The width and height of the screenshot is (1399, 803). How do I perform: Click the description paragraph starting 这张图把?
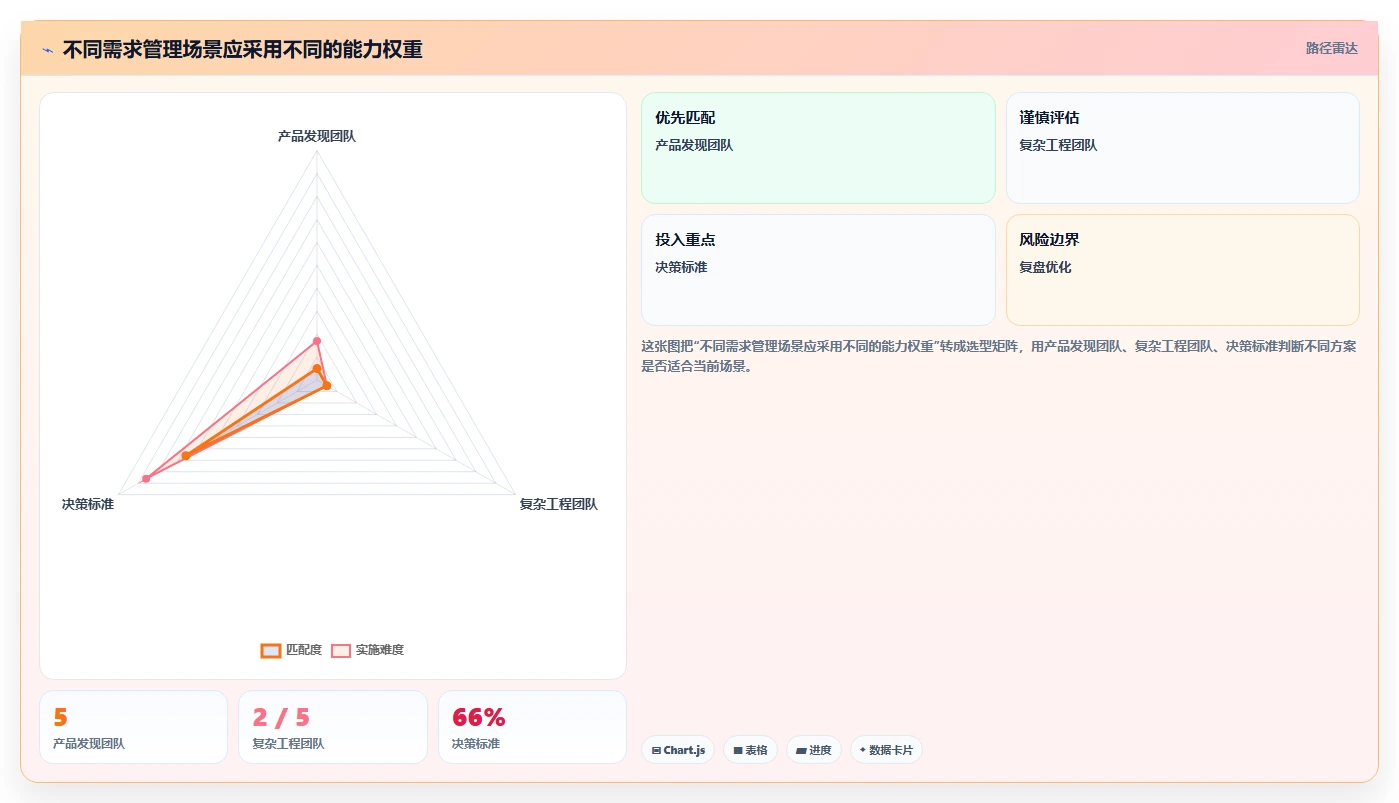click(x=998, y=356)
